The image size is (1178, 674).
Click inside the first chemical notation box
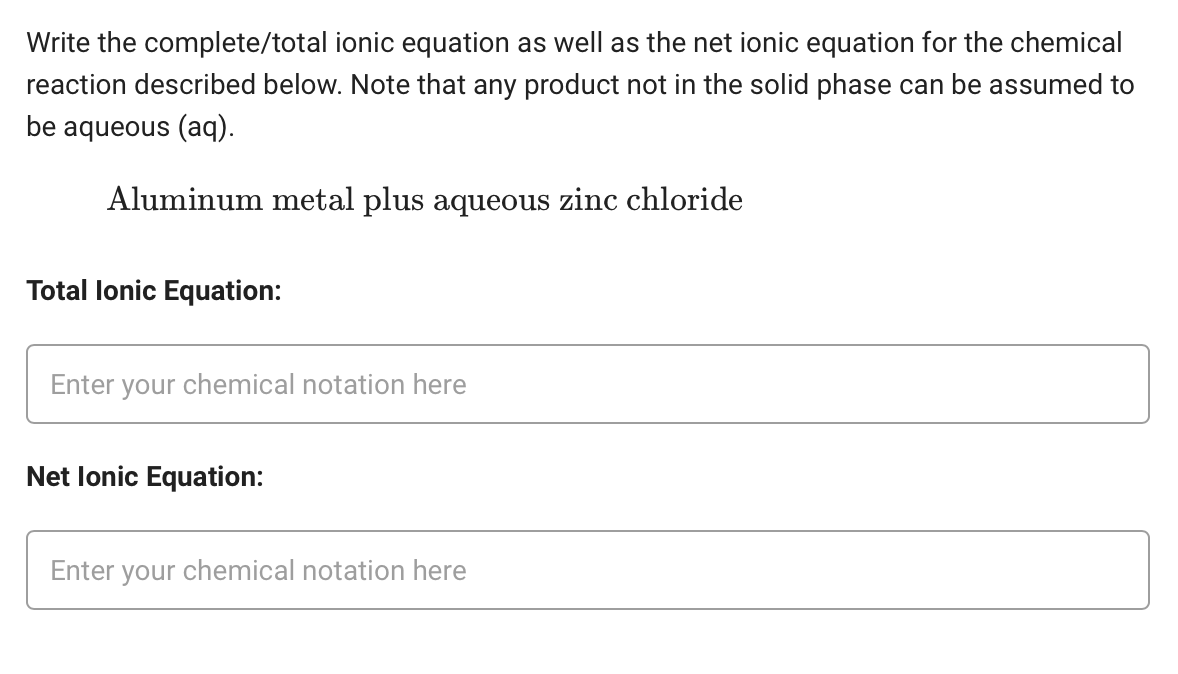(x=588, y=384)
